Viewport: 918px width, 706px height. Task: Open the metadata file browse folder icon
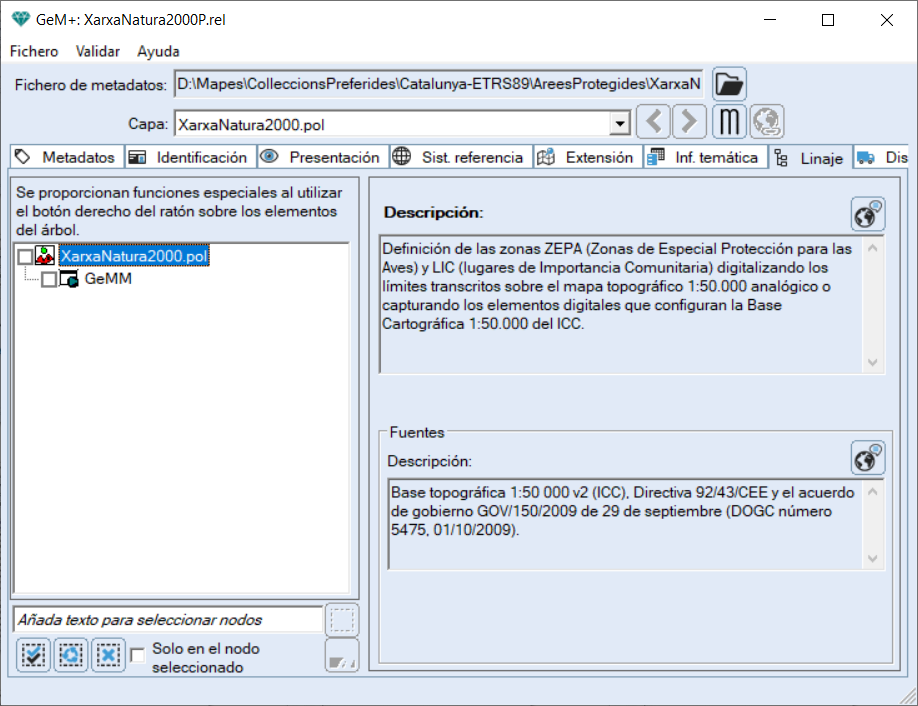click(730, 84)
